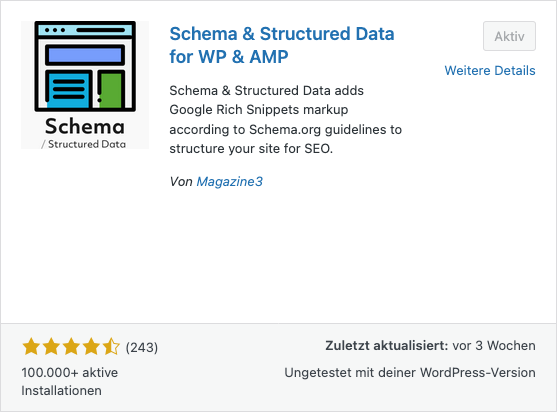Click the half-filled fifth rating star
The height and width of the screenshot is (412, 557).
pos(111,346)
